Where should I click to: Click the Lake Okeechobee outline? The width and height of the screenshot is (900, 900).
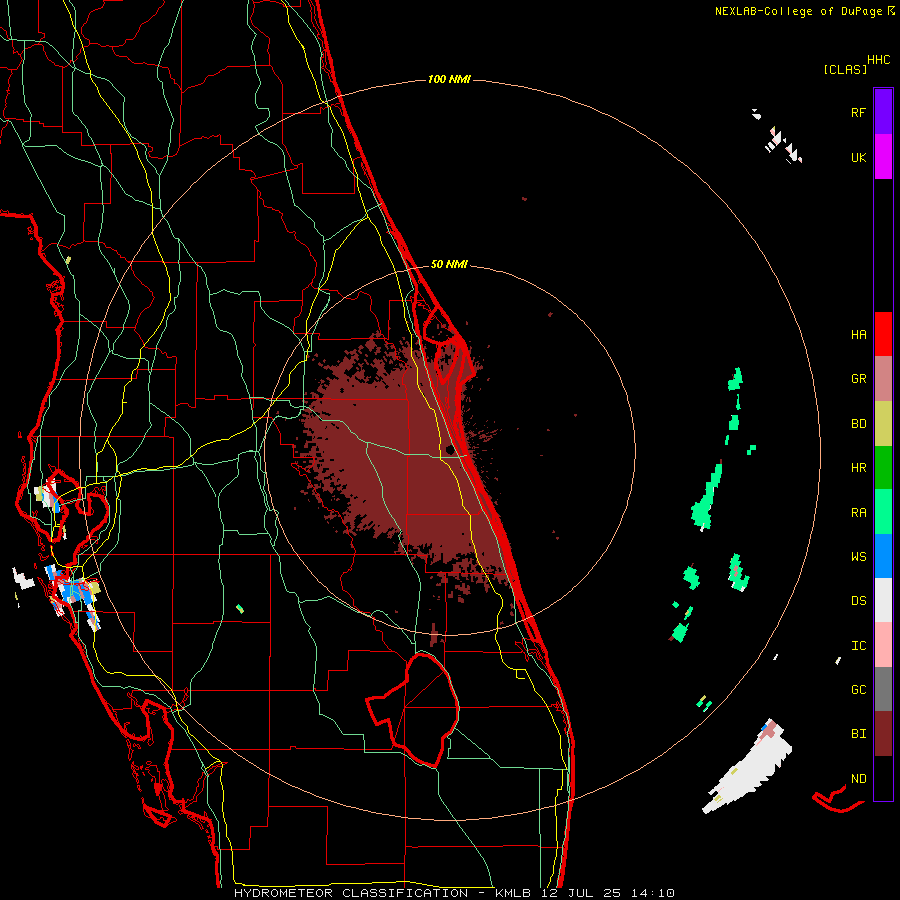(x=413, y=710)
